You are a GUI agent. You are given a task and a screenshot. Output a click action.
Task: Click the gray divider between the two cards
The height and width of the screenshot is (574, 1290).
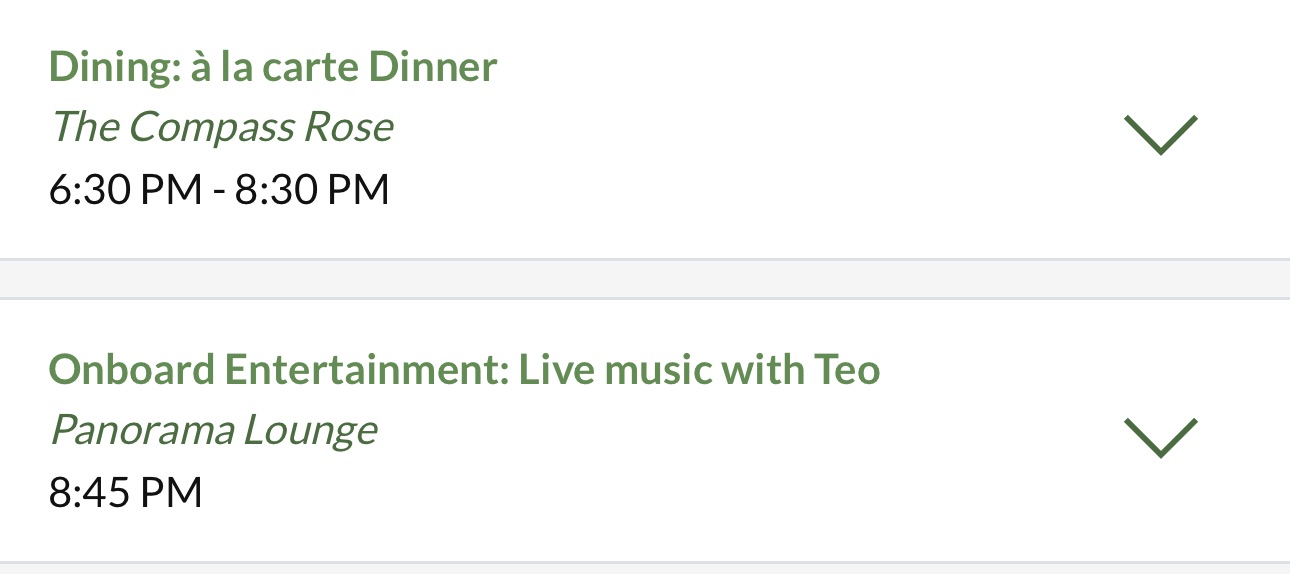point(645,279)
